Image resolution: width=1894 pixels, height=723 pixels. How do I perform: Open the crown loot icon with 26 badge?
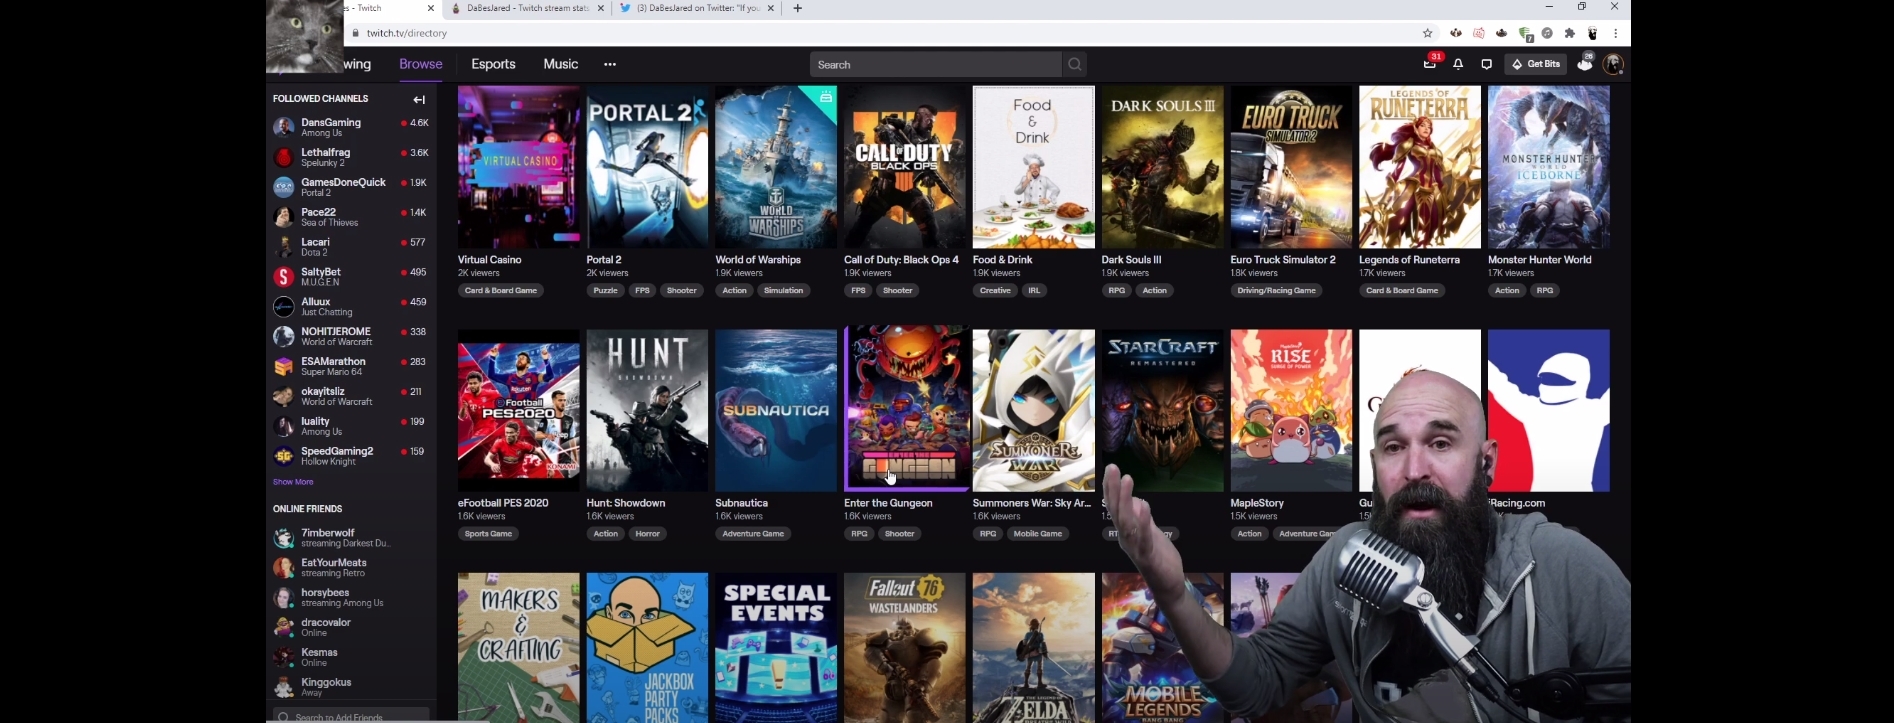click(x=1585, y=64)
